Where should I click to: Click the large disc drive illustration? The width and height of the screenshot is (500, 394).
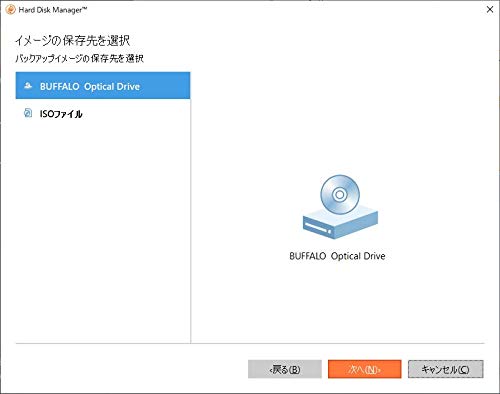[x=340, y=207]
